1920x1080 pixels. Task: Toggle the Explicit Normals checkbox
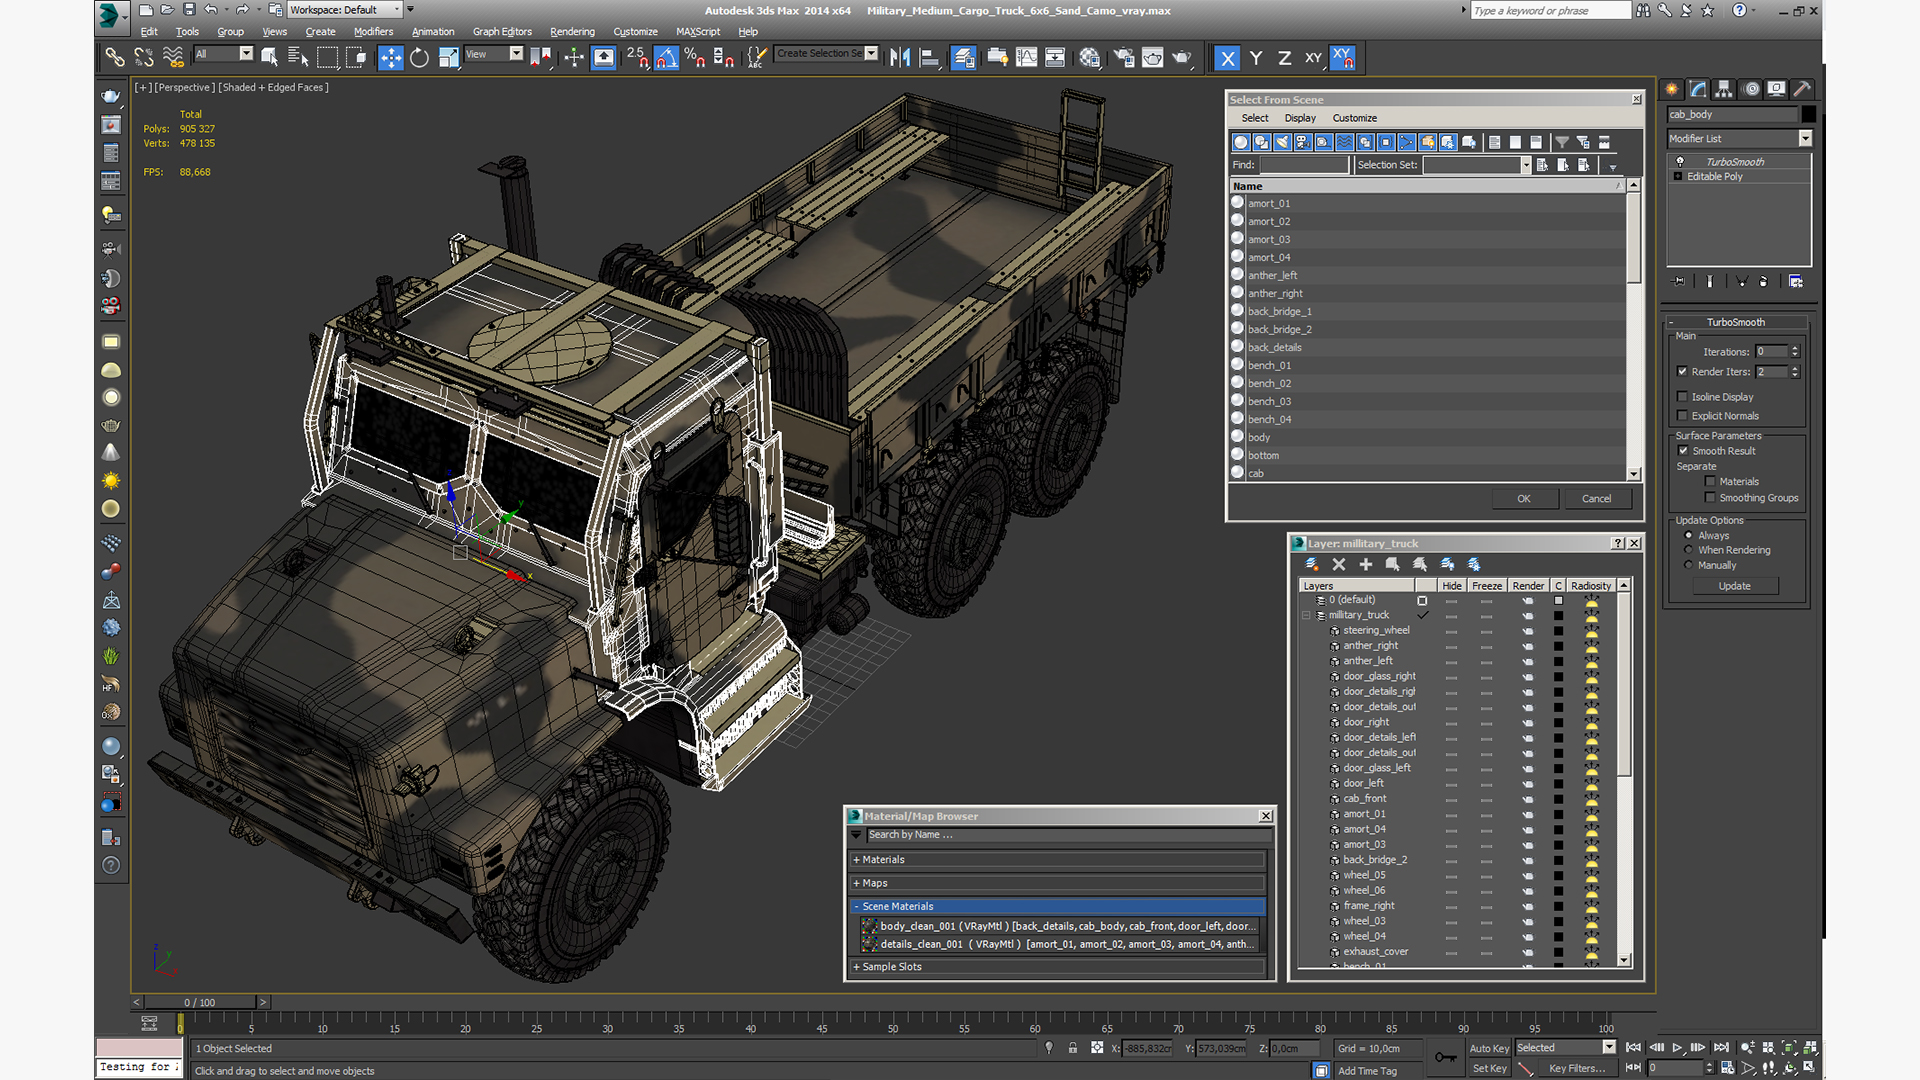coord(1682,416)
